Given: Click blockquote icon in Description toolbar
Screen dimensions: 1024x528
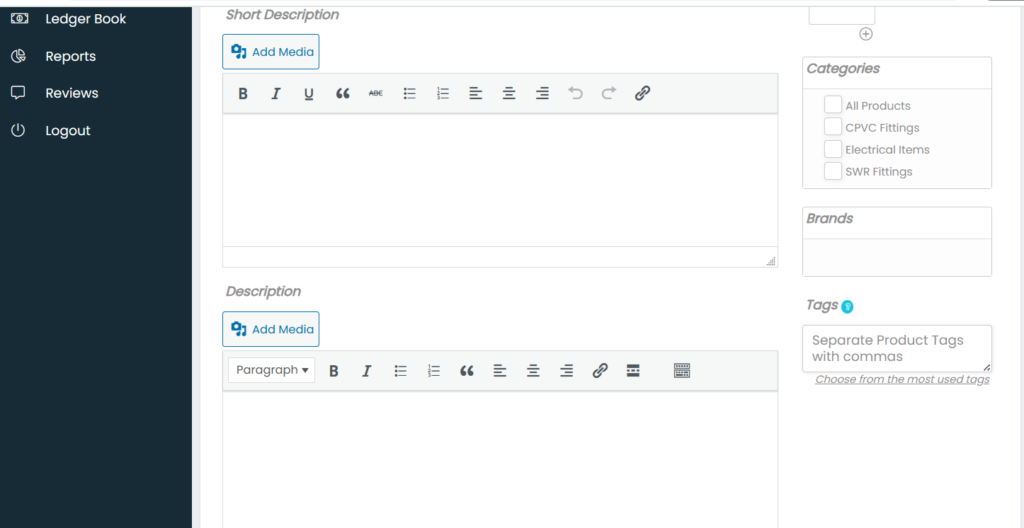Looking at the screenshot, I should 466,371.
